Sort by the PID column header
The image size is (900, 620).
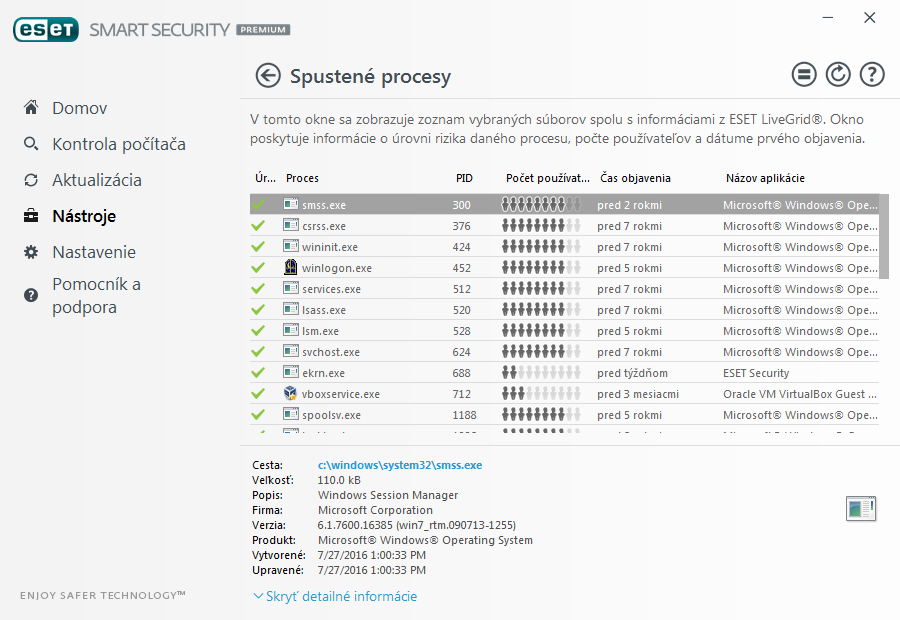[464, 178]
